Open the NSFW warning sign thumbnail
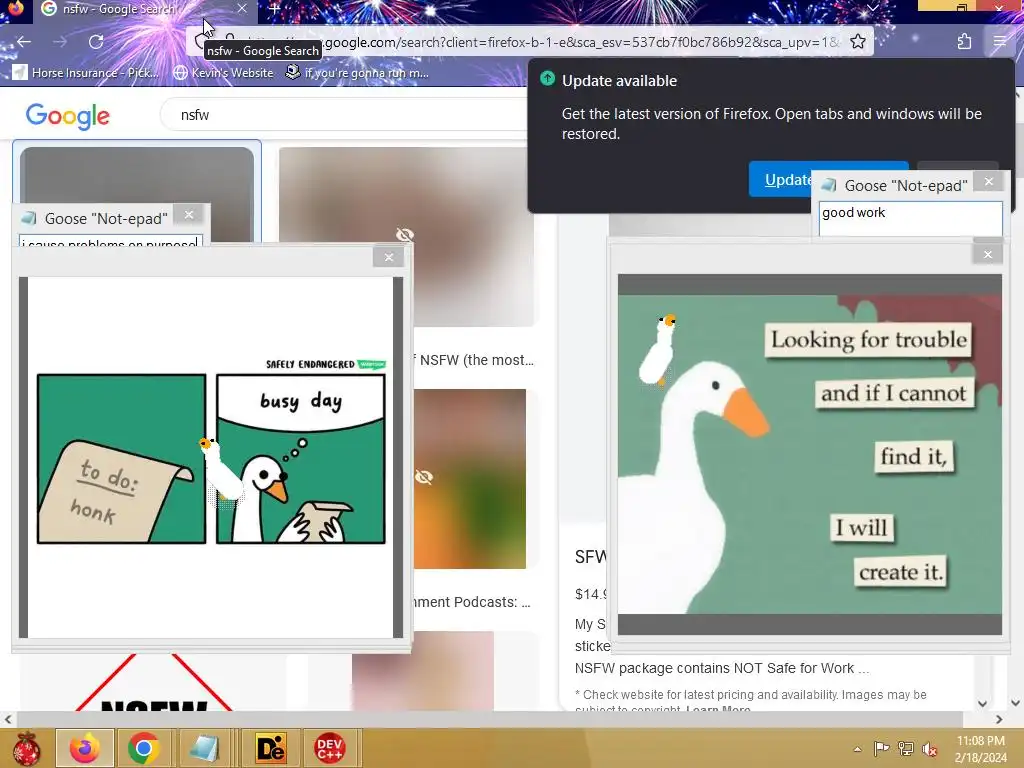Image resolution: width=1024 pixels, height=768 pixels. (154, 682)
